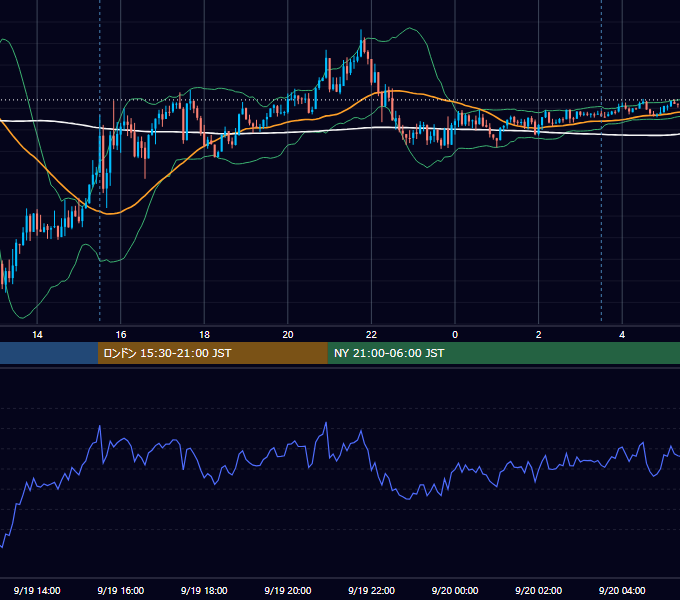The height and width of the screenshot is (600, 680).
Task: Click the 22 hour axis label
Action: [371, 335]
